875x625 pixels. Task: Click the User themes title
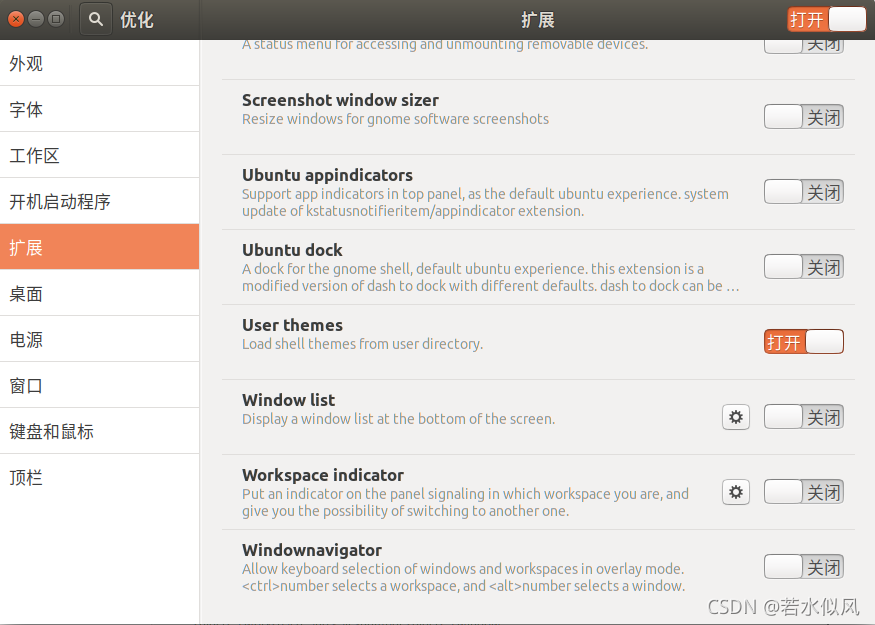pos(292,325)
